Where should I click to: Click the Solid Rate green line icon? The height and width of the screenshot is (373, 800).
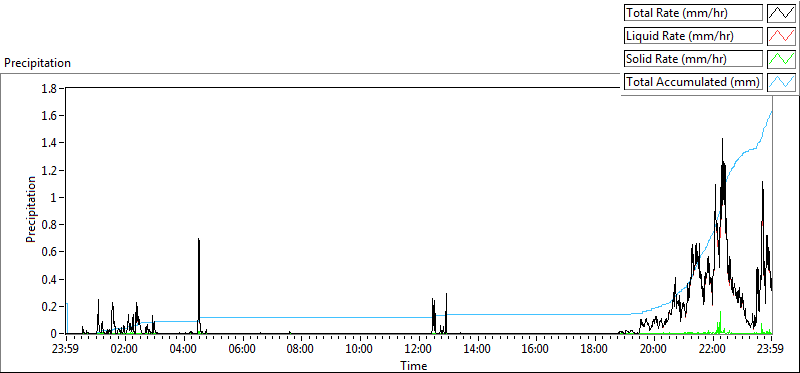[x=781, y=59]
